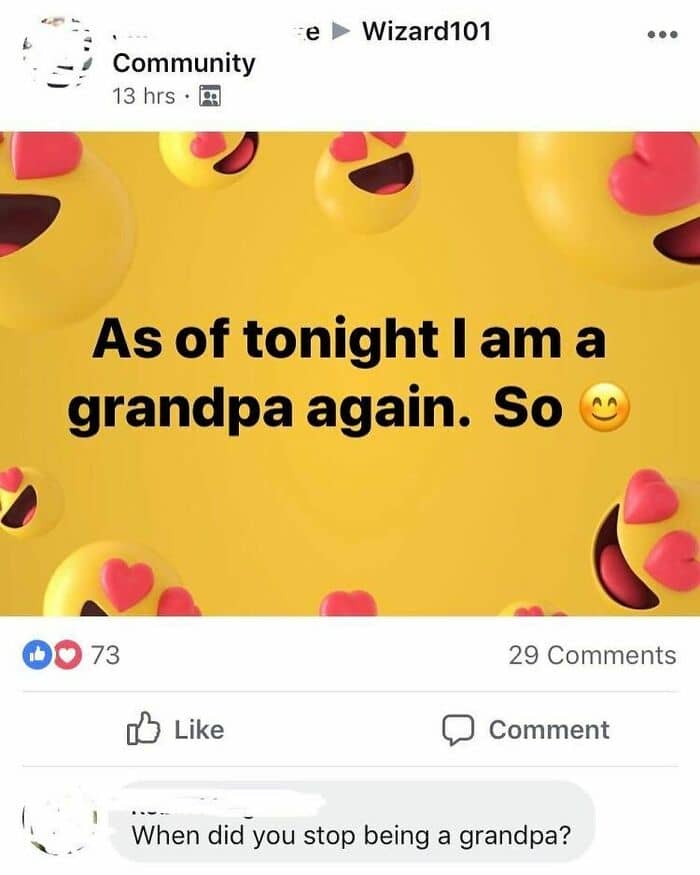This screenshot has height=875, width=700.
Task: Click the heart-eyes emoji at top center
Action: (367, 178)
